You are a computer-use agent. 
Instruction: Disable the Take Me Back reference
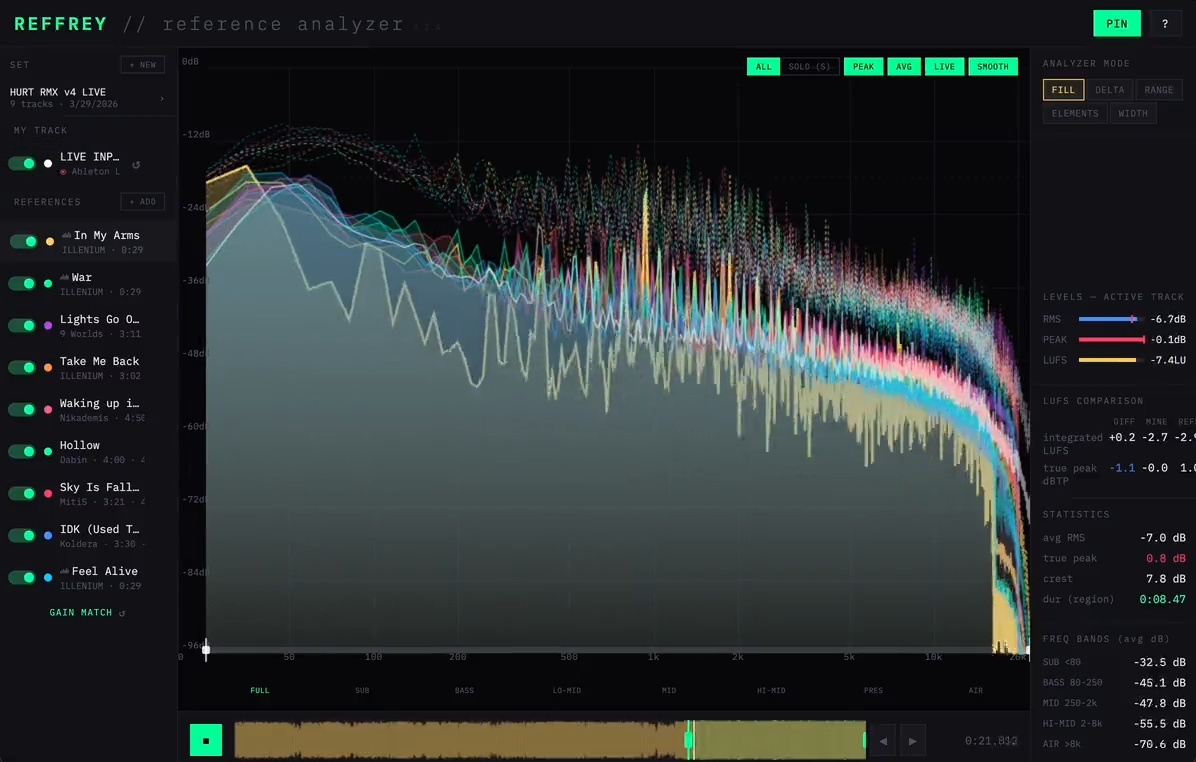pos(22,367)
